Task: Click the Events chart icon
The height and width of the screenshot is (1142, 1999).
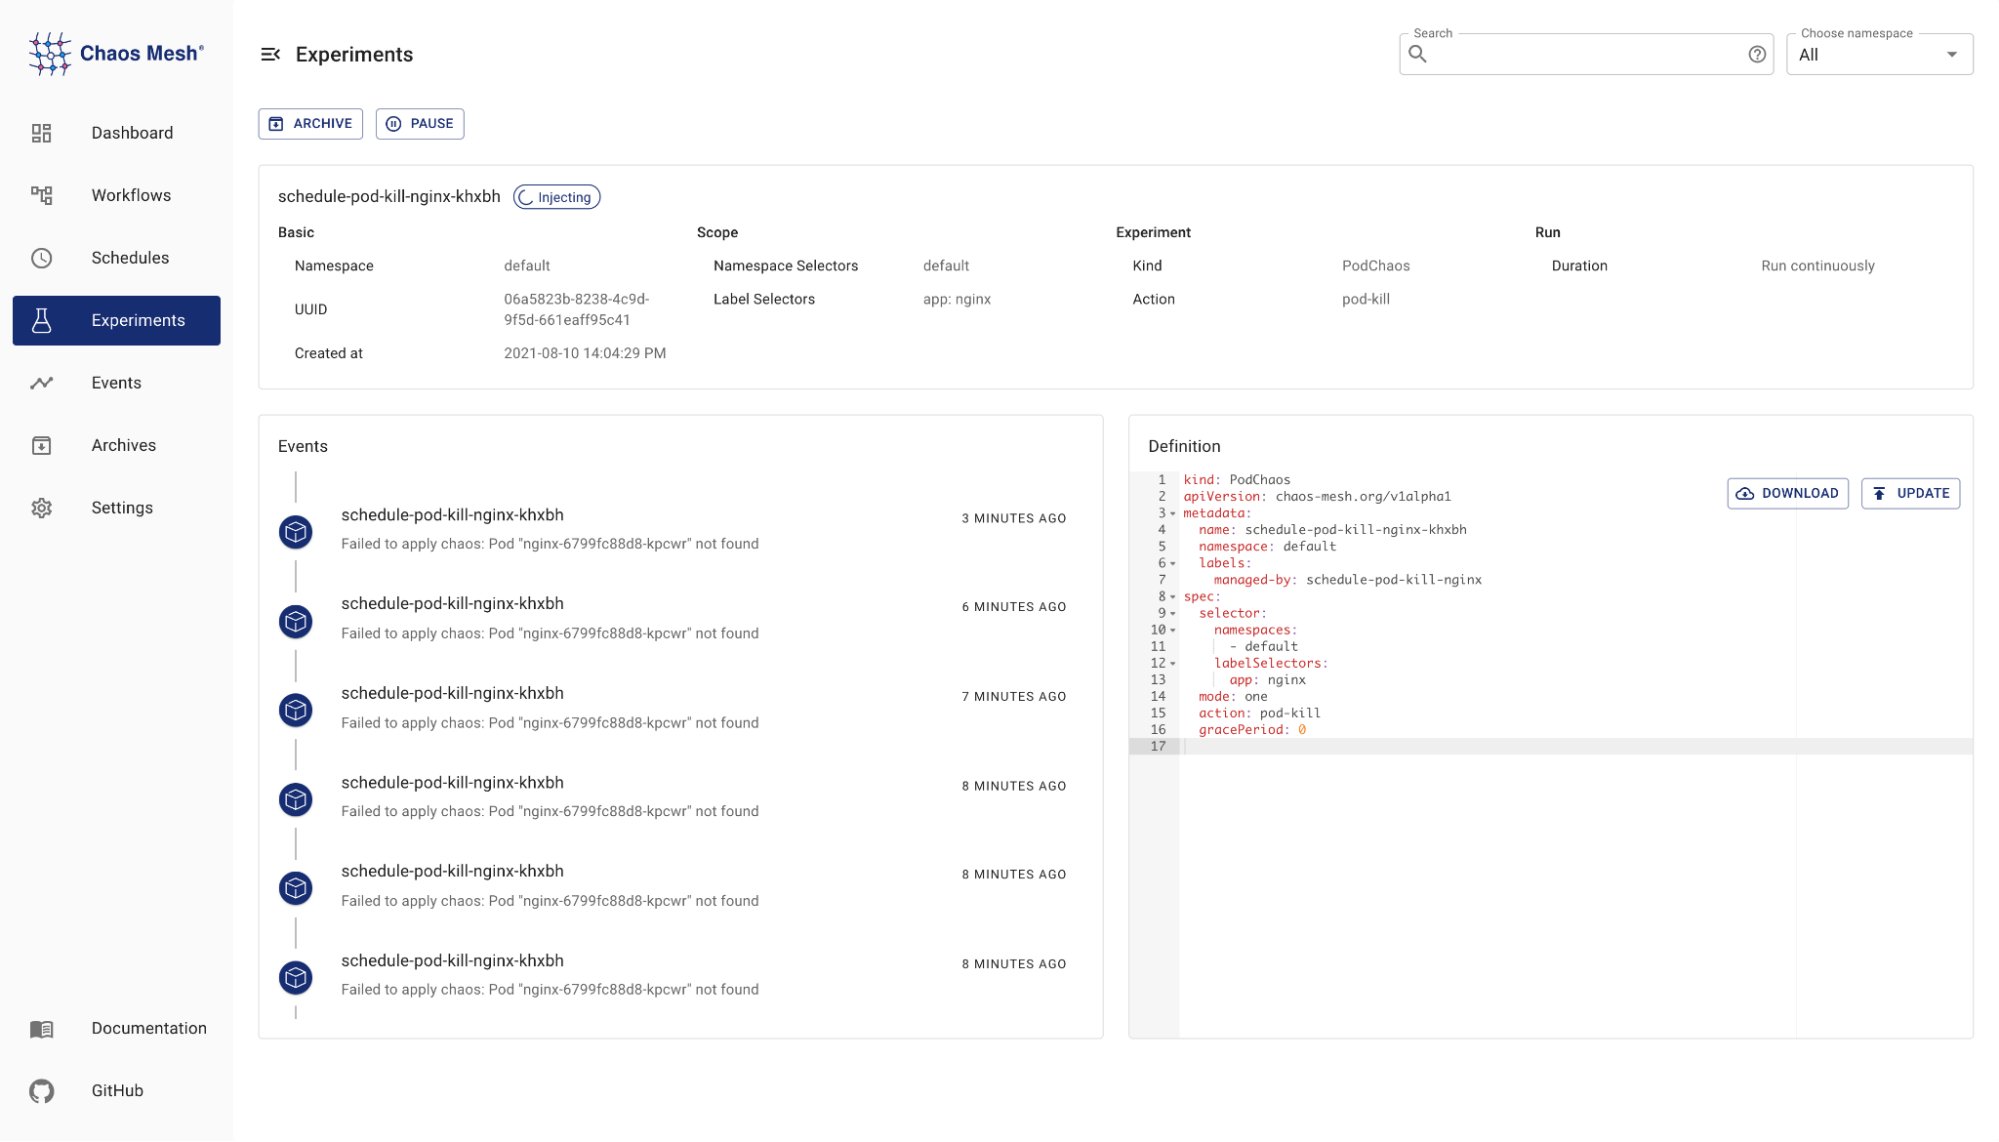Action: click(41, 382)
